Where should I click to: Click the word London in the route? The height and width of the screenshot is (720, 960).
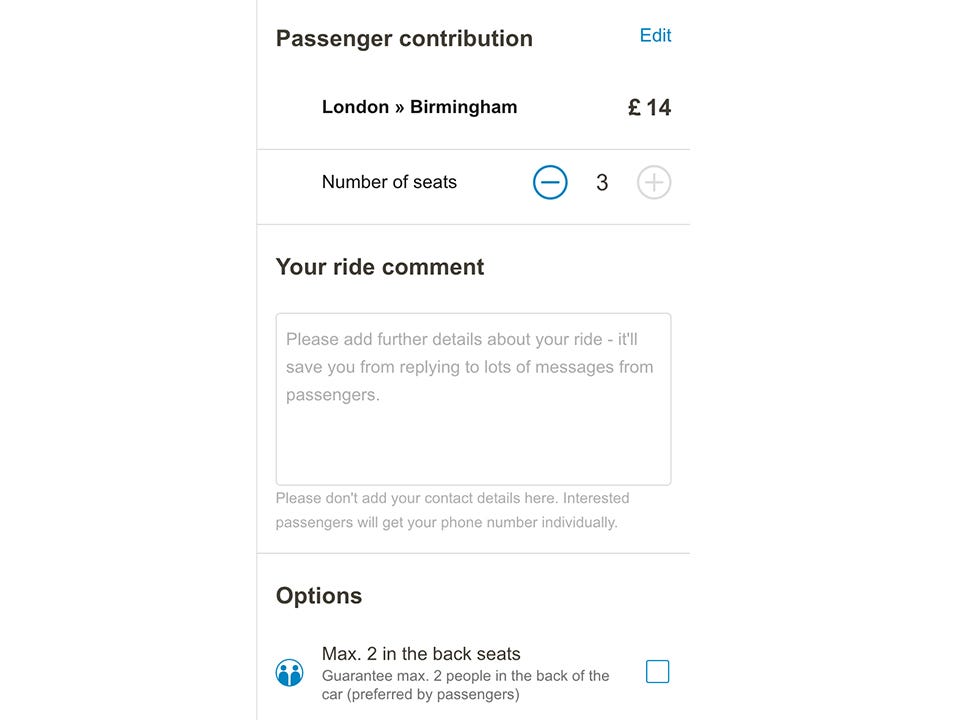[x=355, y=107]
